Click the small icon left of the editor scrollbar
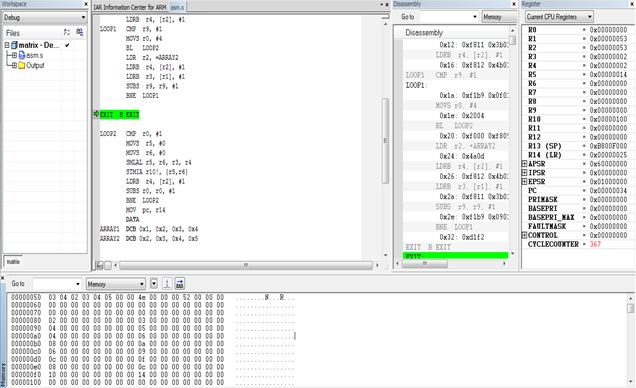The image size is (636, 388). pyautogui.click(x=99, y=266)
